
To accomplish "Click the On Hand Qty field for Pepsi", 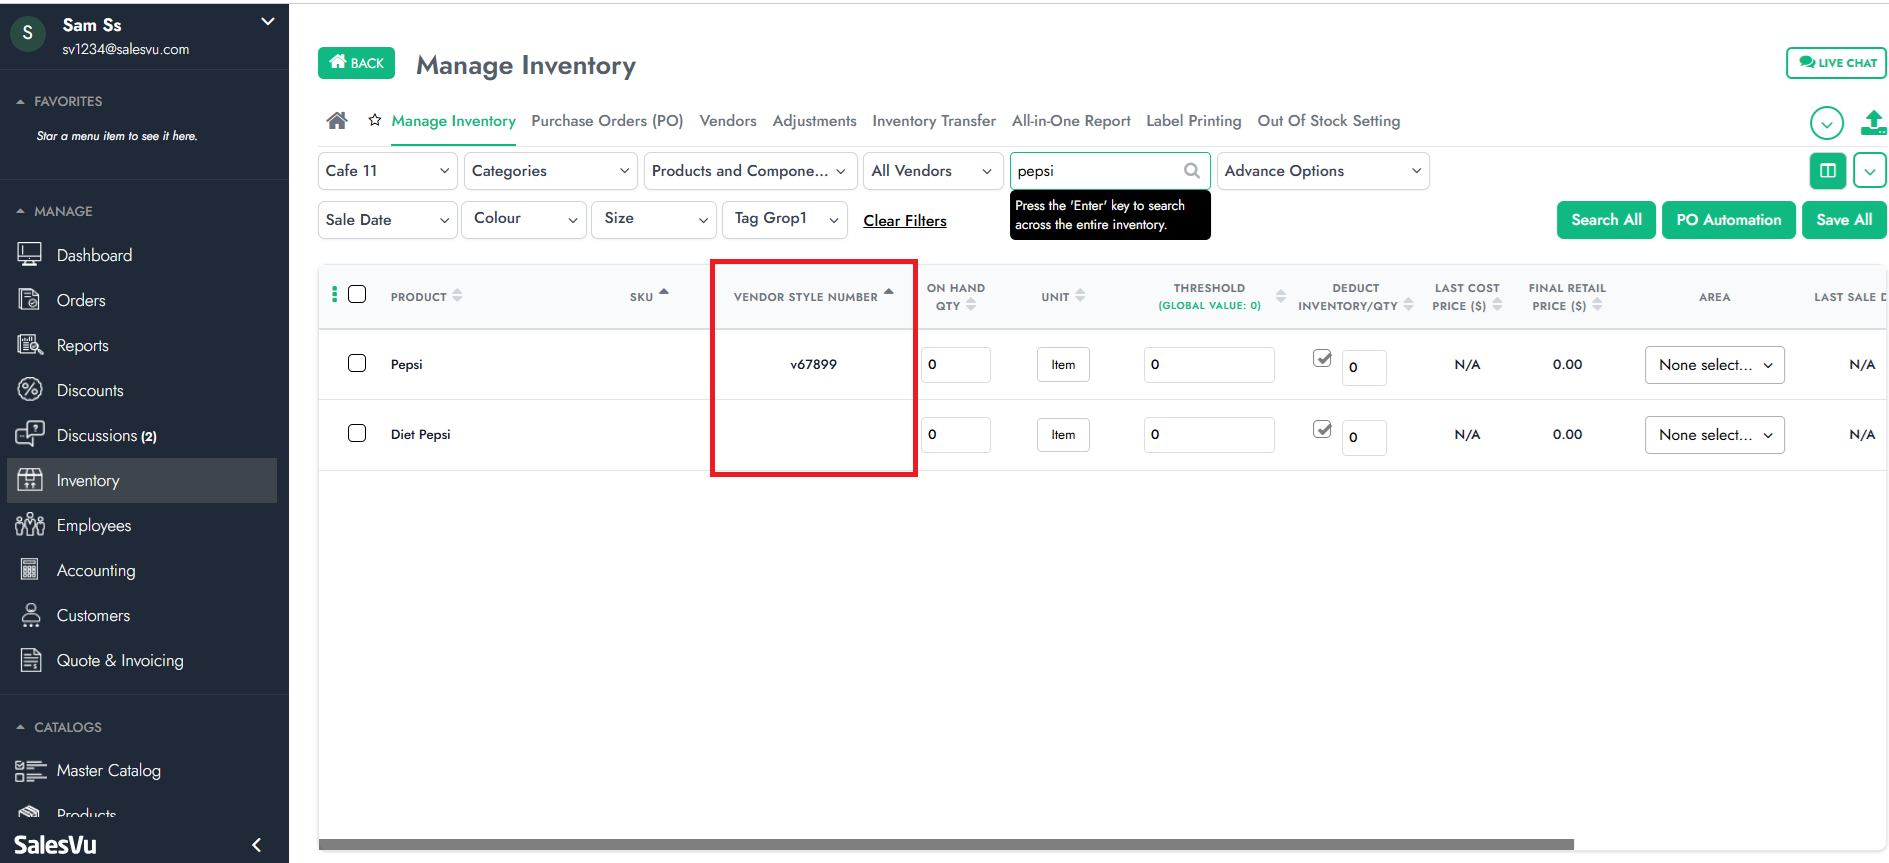I will (x=955, y=365).
